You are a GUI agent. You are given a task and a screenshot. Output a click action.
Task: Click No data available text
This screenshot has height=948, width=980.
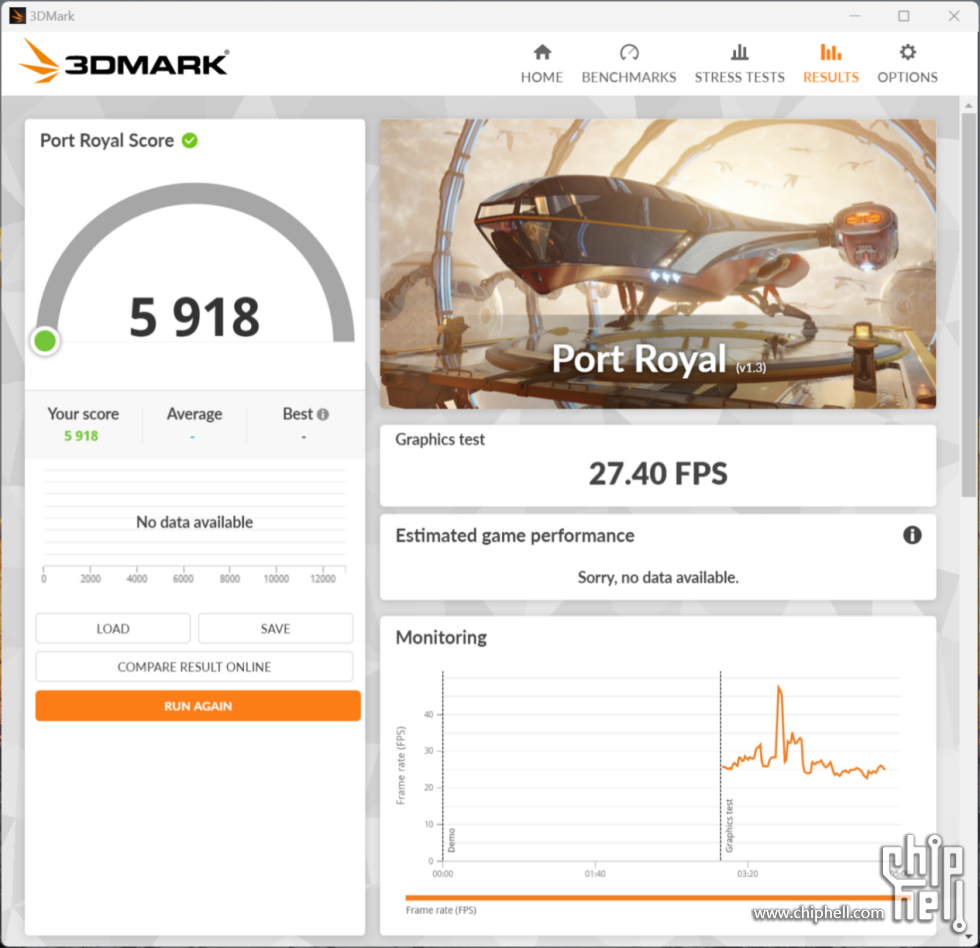point(194,522)
